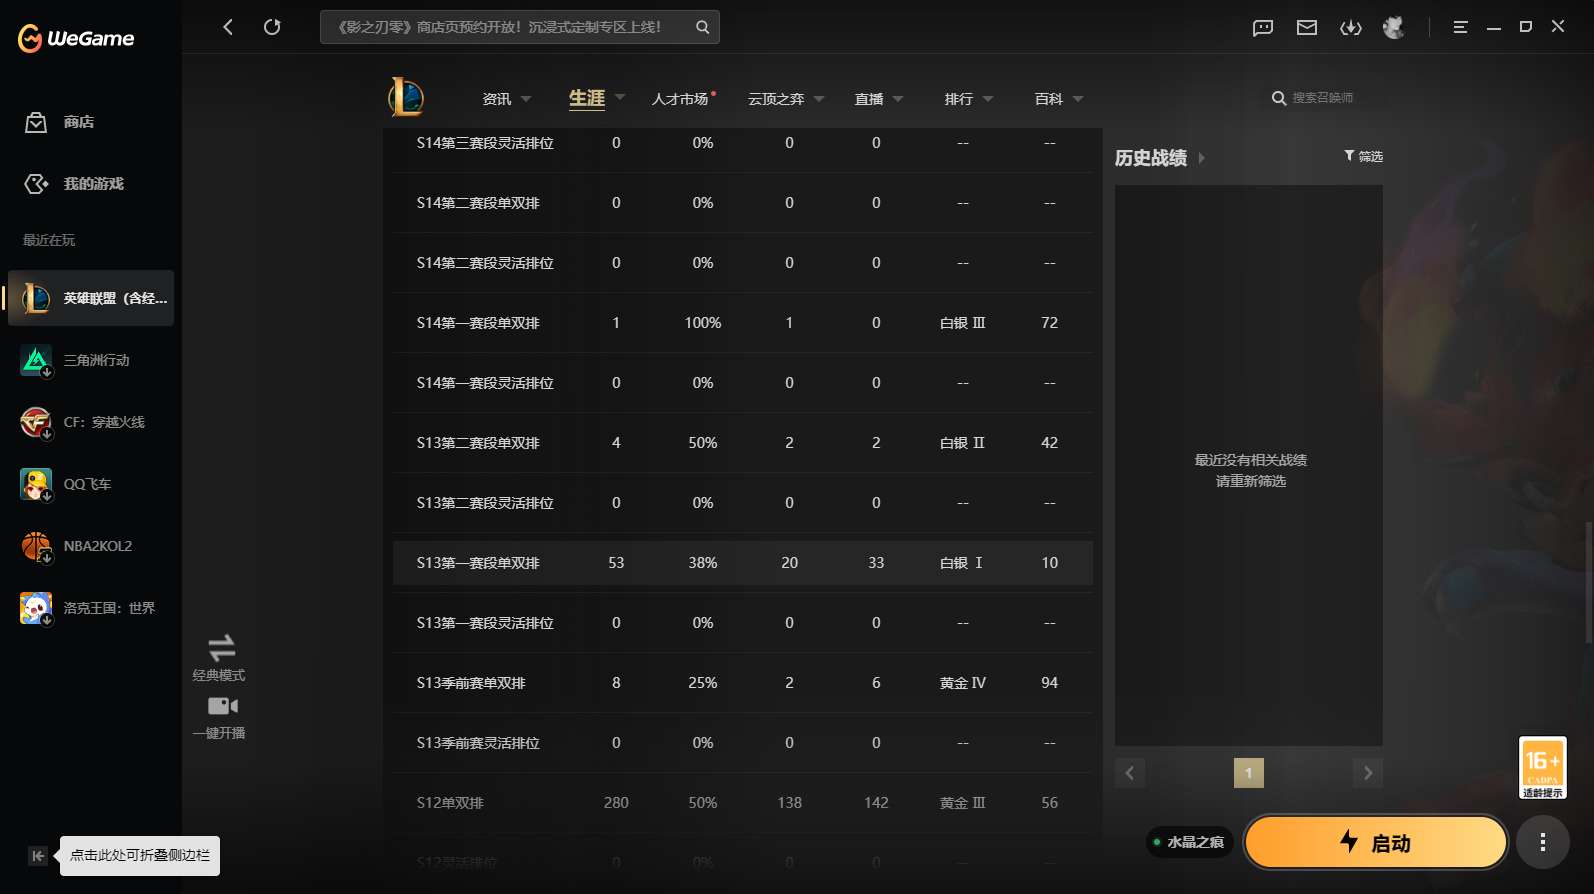Screen dimensions: 1594x894
Task: Select QQ飞车 game entry
Action: click(x=91, y=484)
